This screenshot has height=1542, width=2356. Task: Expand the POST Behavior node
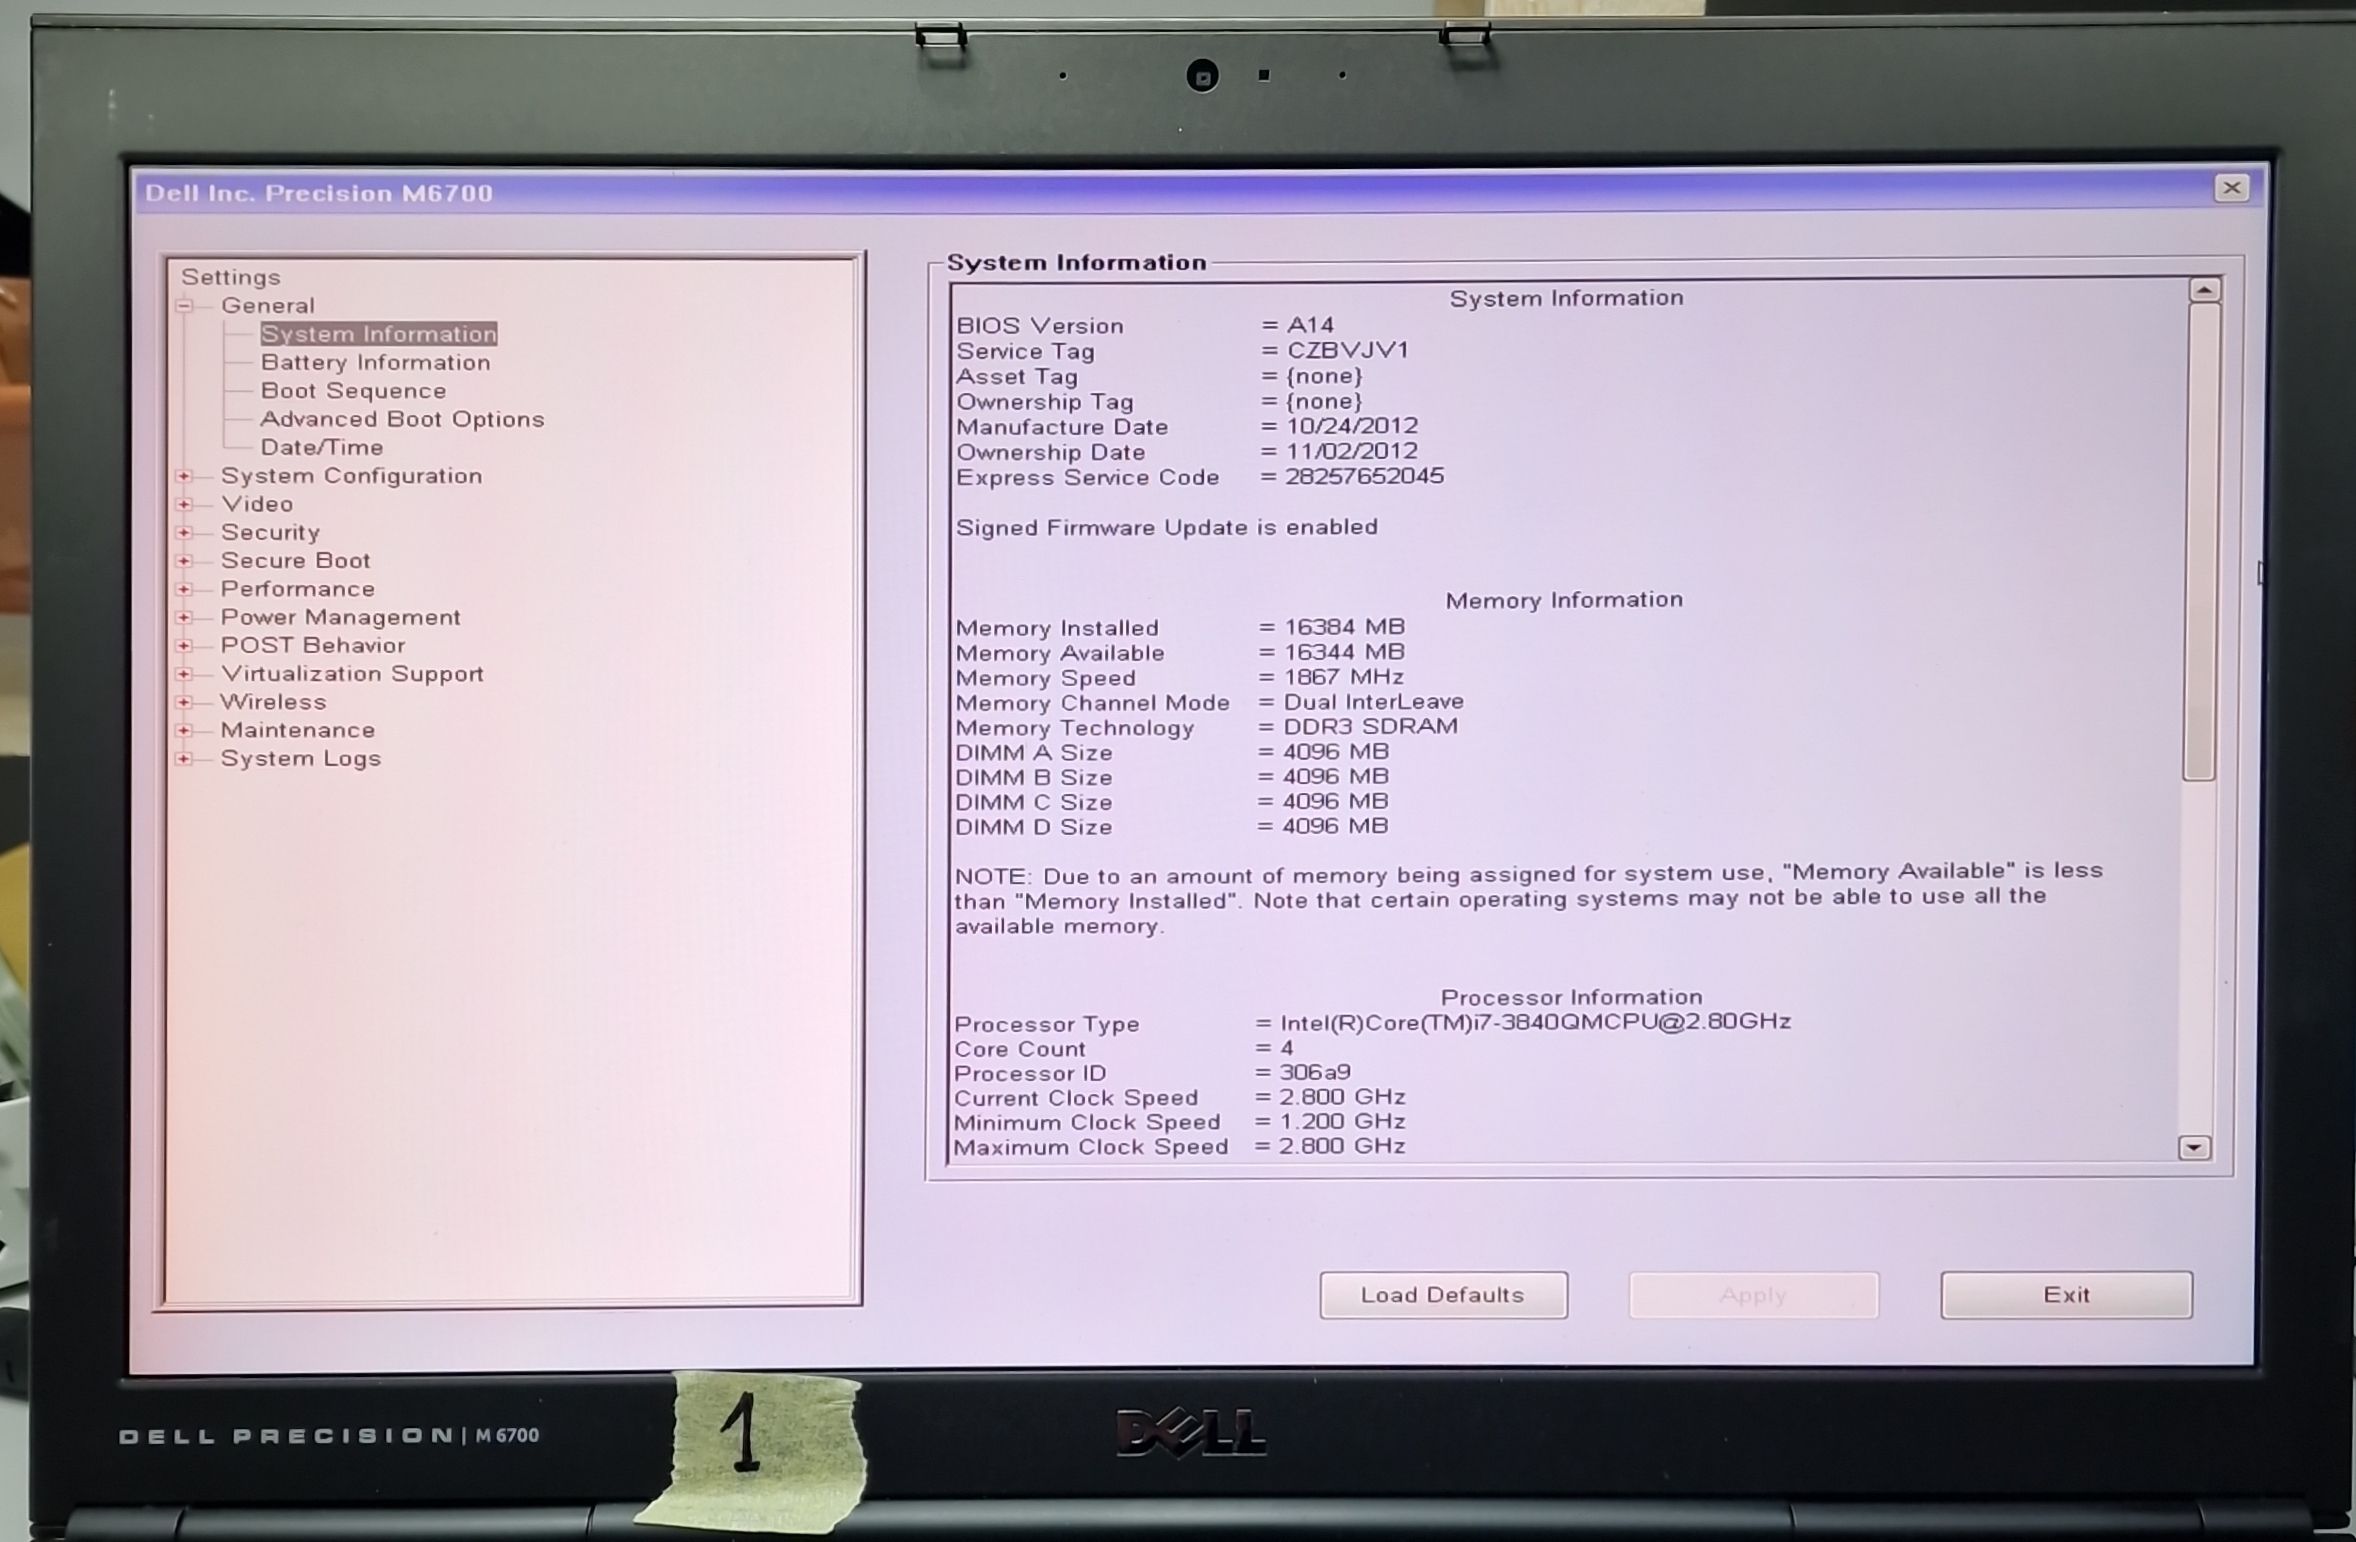tap(184, 646)
